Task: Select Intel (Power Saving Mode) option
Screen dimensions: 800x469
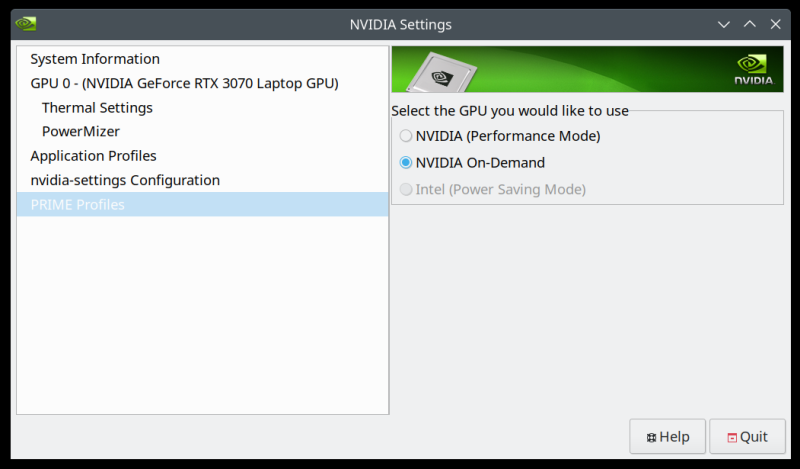Action: (x=405, y=189)
